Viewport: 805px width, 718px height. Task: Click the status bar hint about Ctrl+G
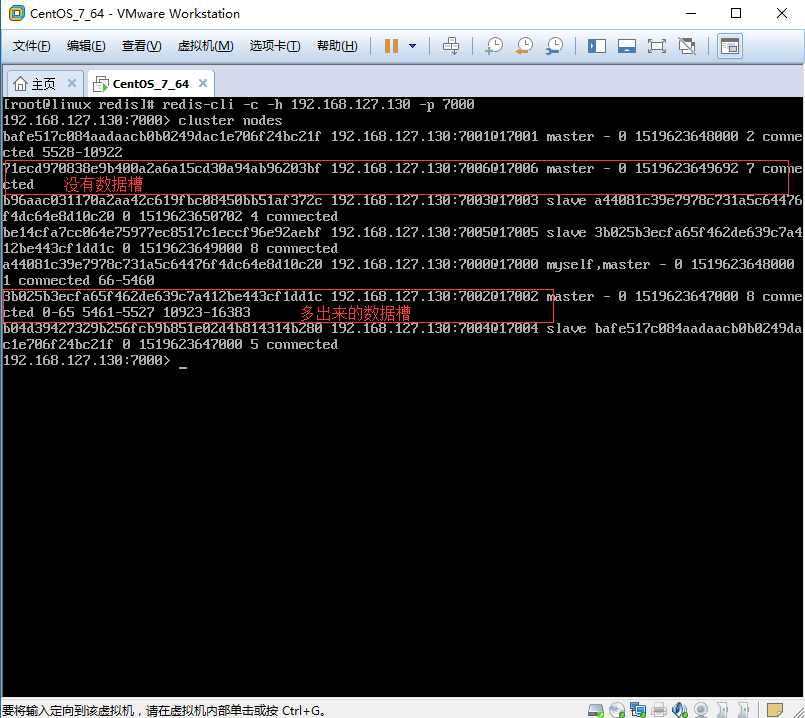click(x=164, y=711)
